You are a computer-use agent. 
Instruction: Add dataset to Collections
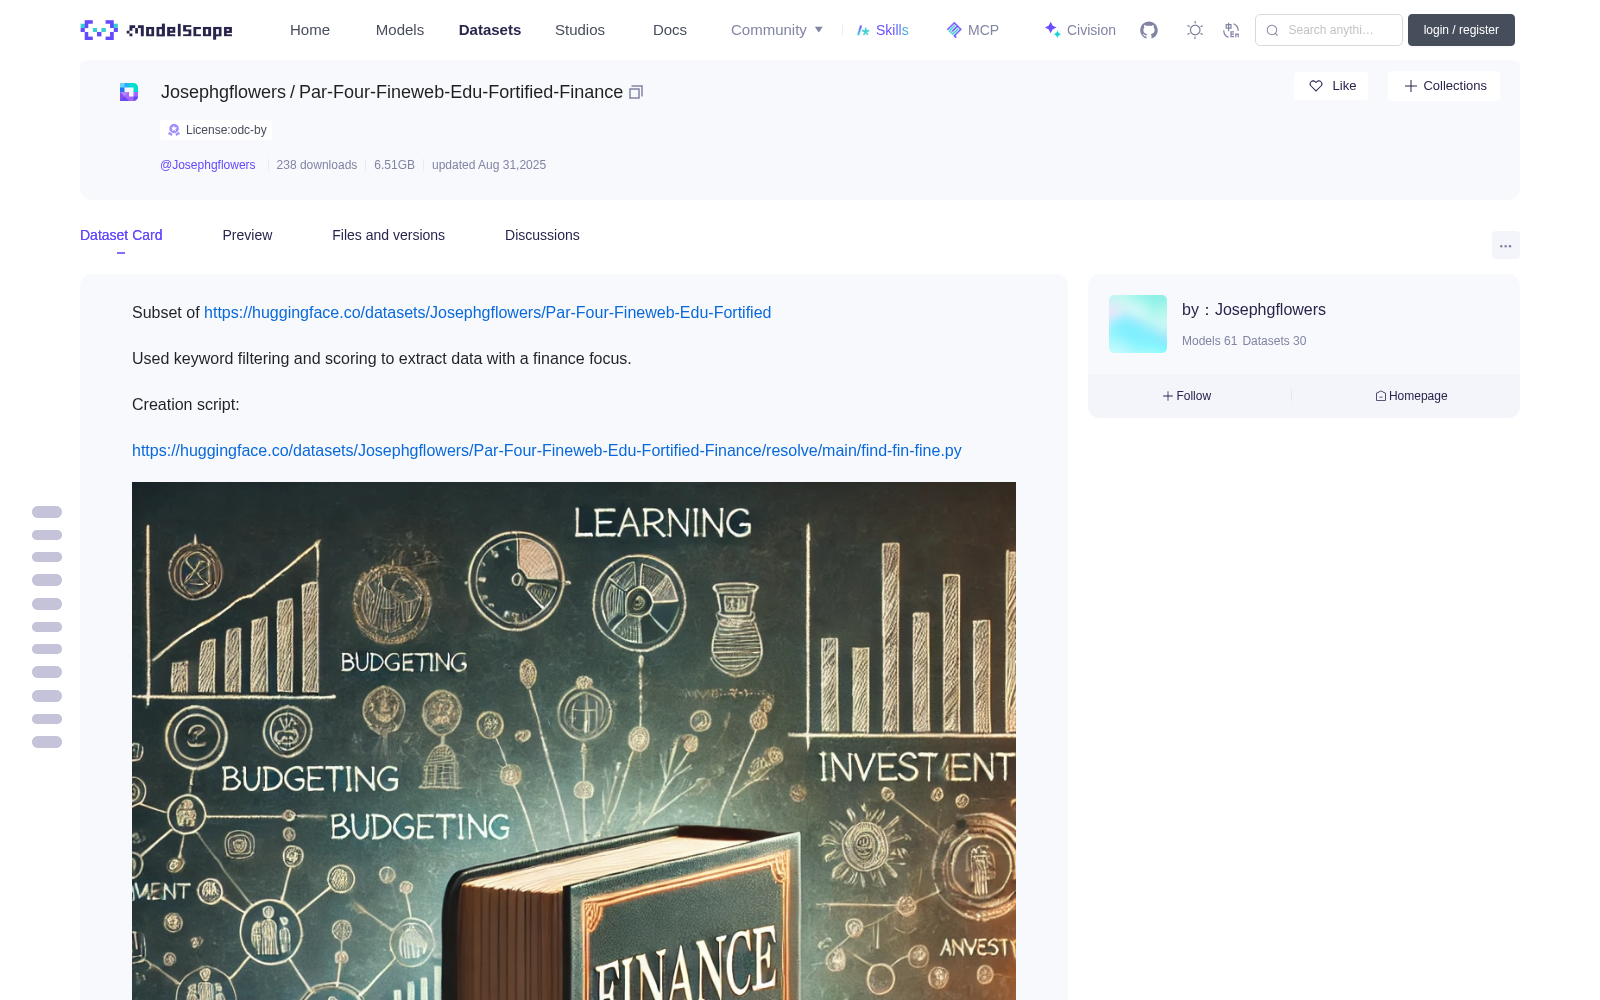pos(1445,86)
